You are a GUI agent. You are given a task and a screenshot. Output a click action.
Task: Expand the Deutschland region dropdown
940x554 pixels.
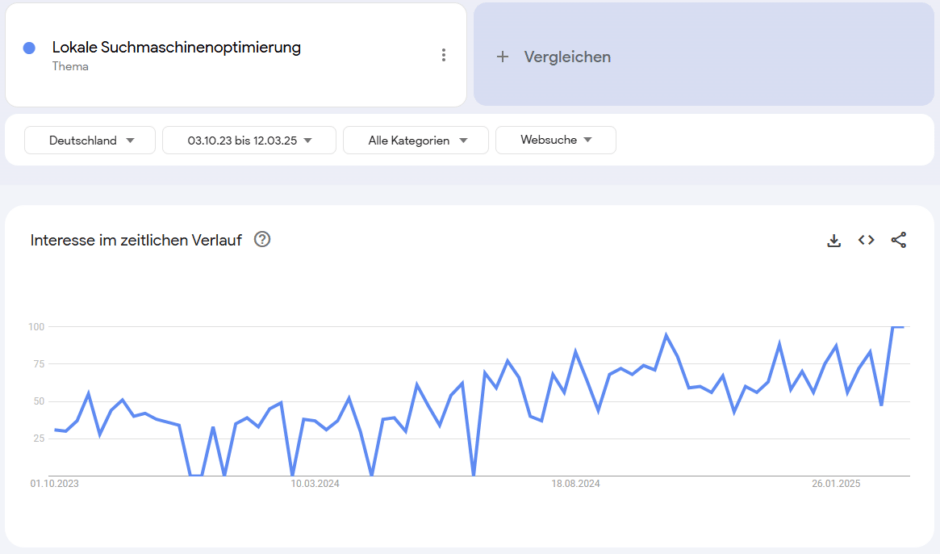point(90,140)
